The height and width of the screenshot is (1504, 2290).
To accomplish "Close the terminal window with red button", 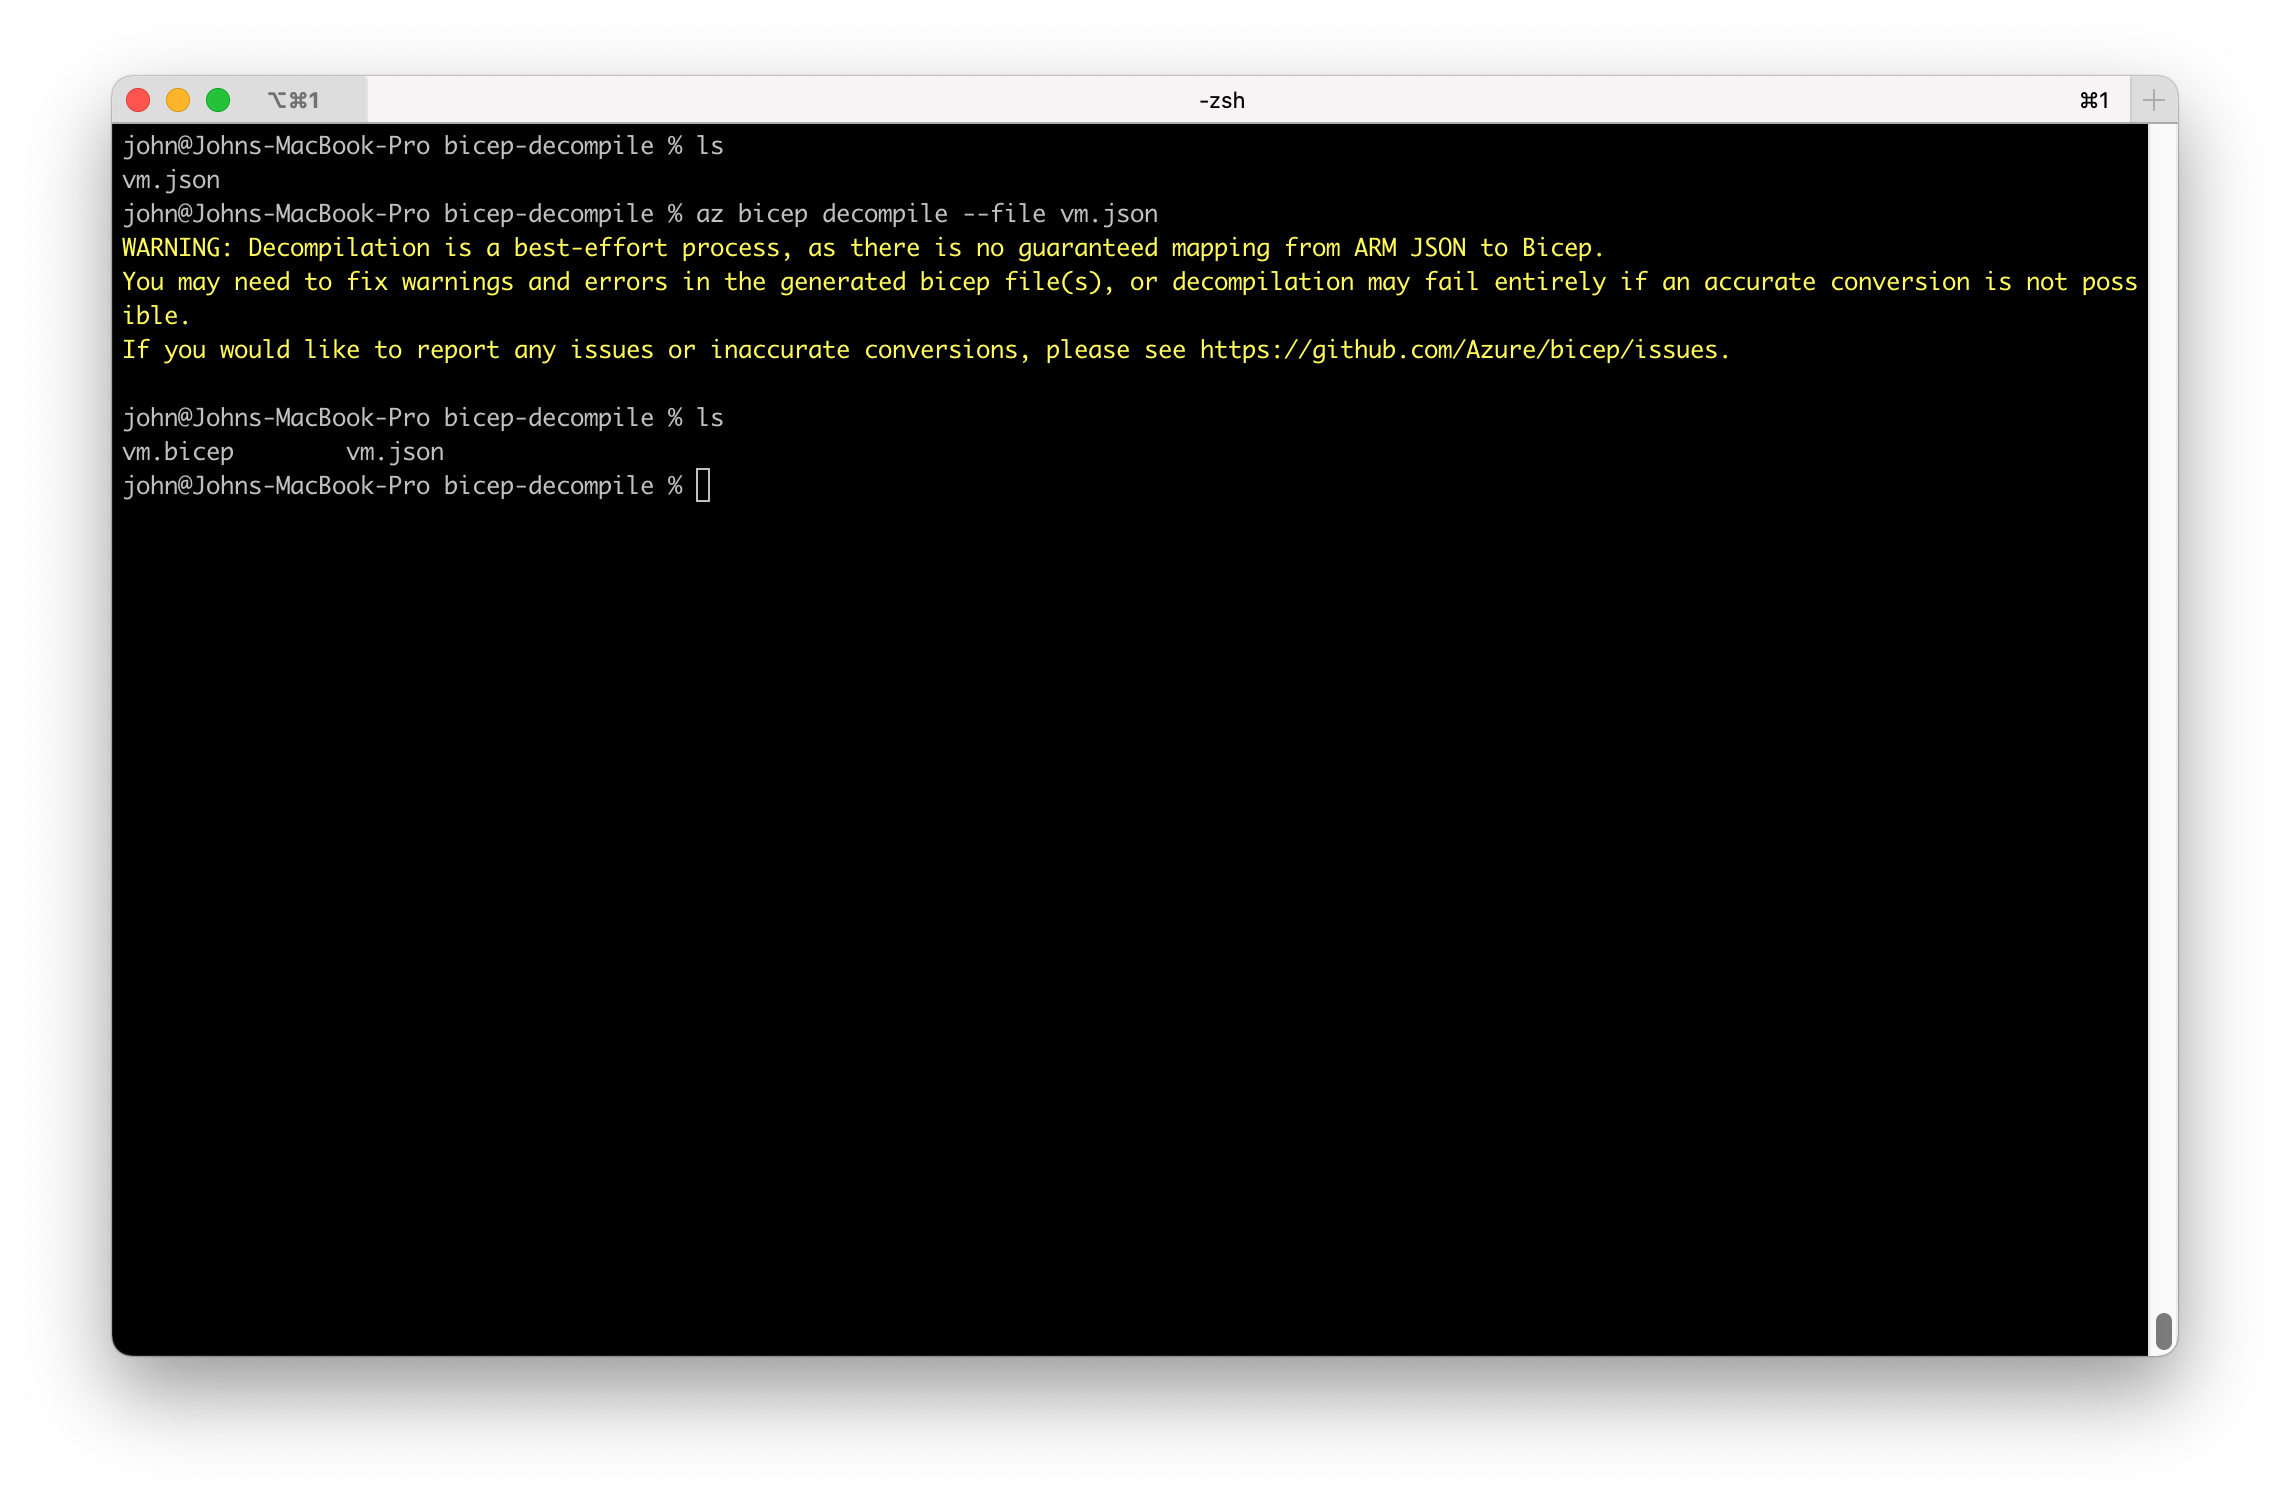I will click(x=138, y=100).
